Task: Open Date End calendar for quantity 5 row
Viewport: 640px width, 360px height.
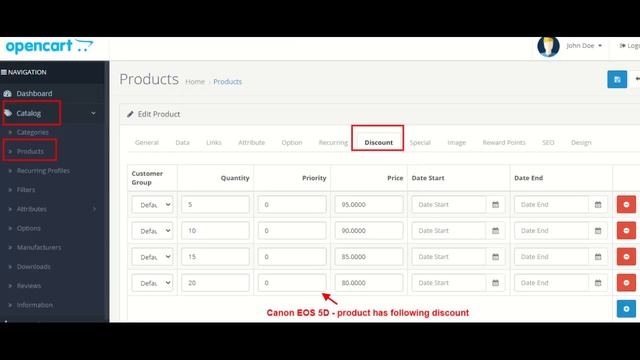Action: 598,204
